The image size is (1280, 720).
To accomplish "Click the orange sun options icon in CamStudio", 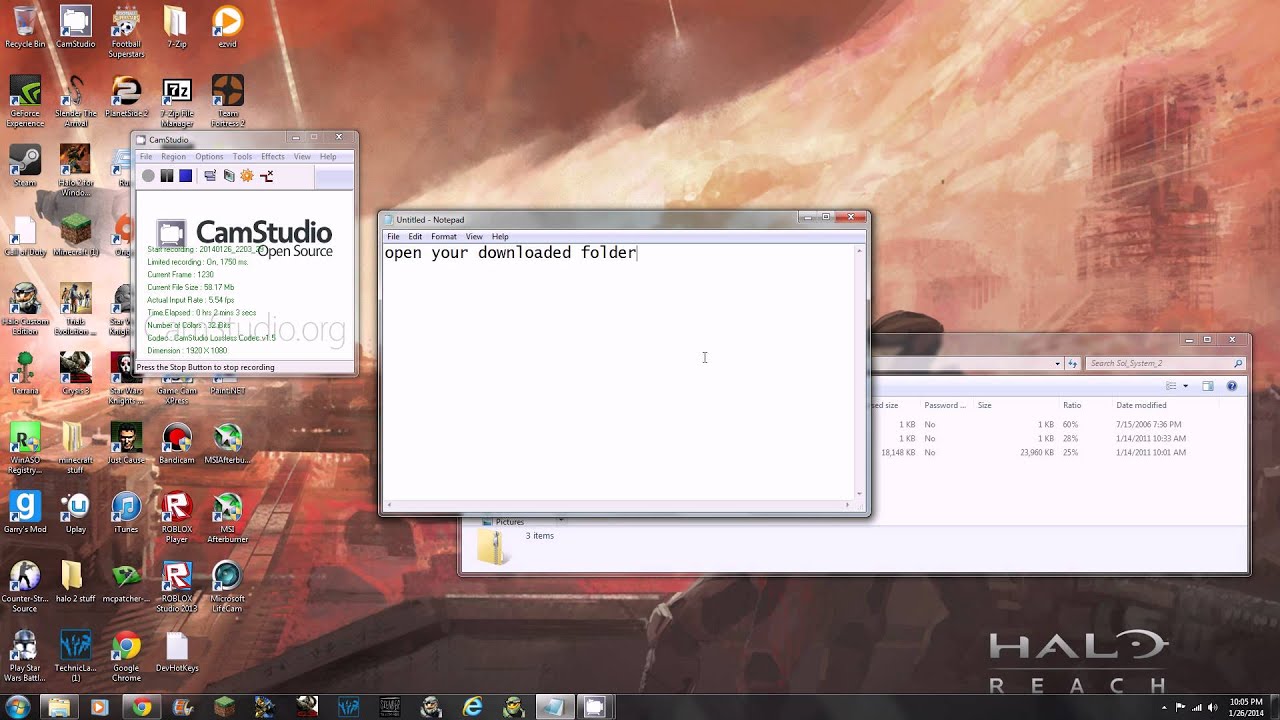I will click(247, 176).
